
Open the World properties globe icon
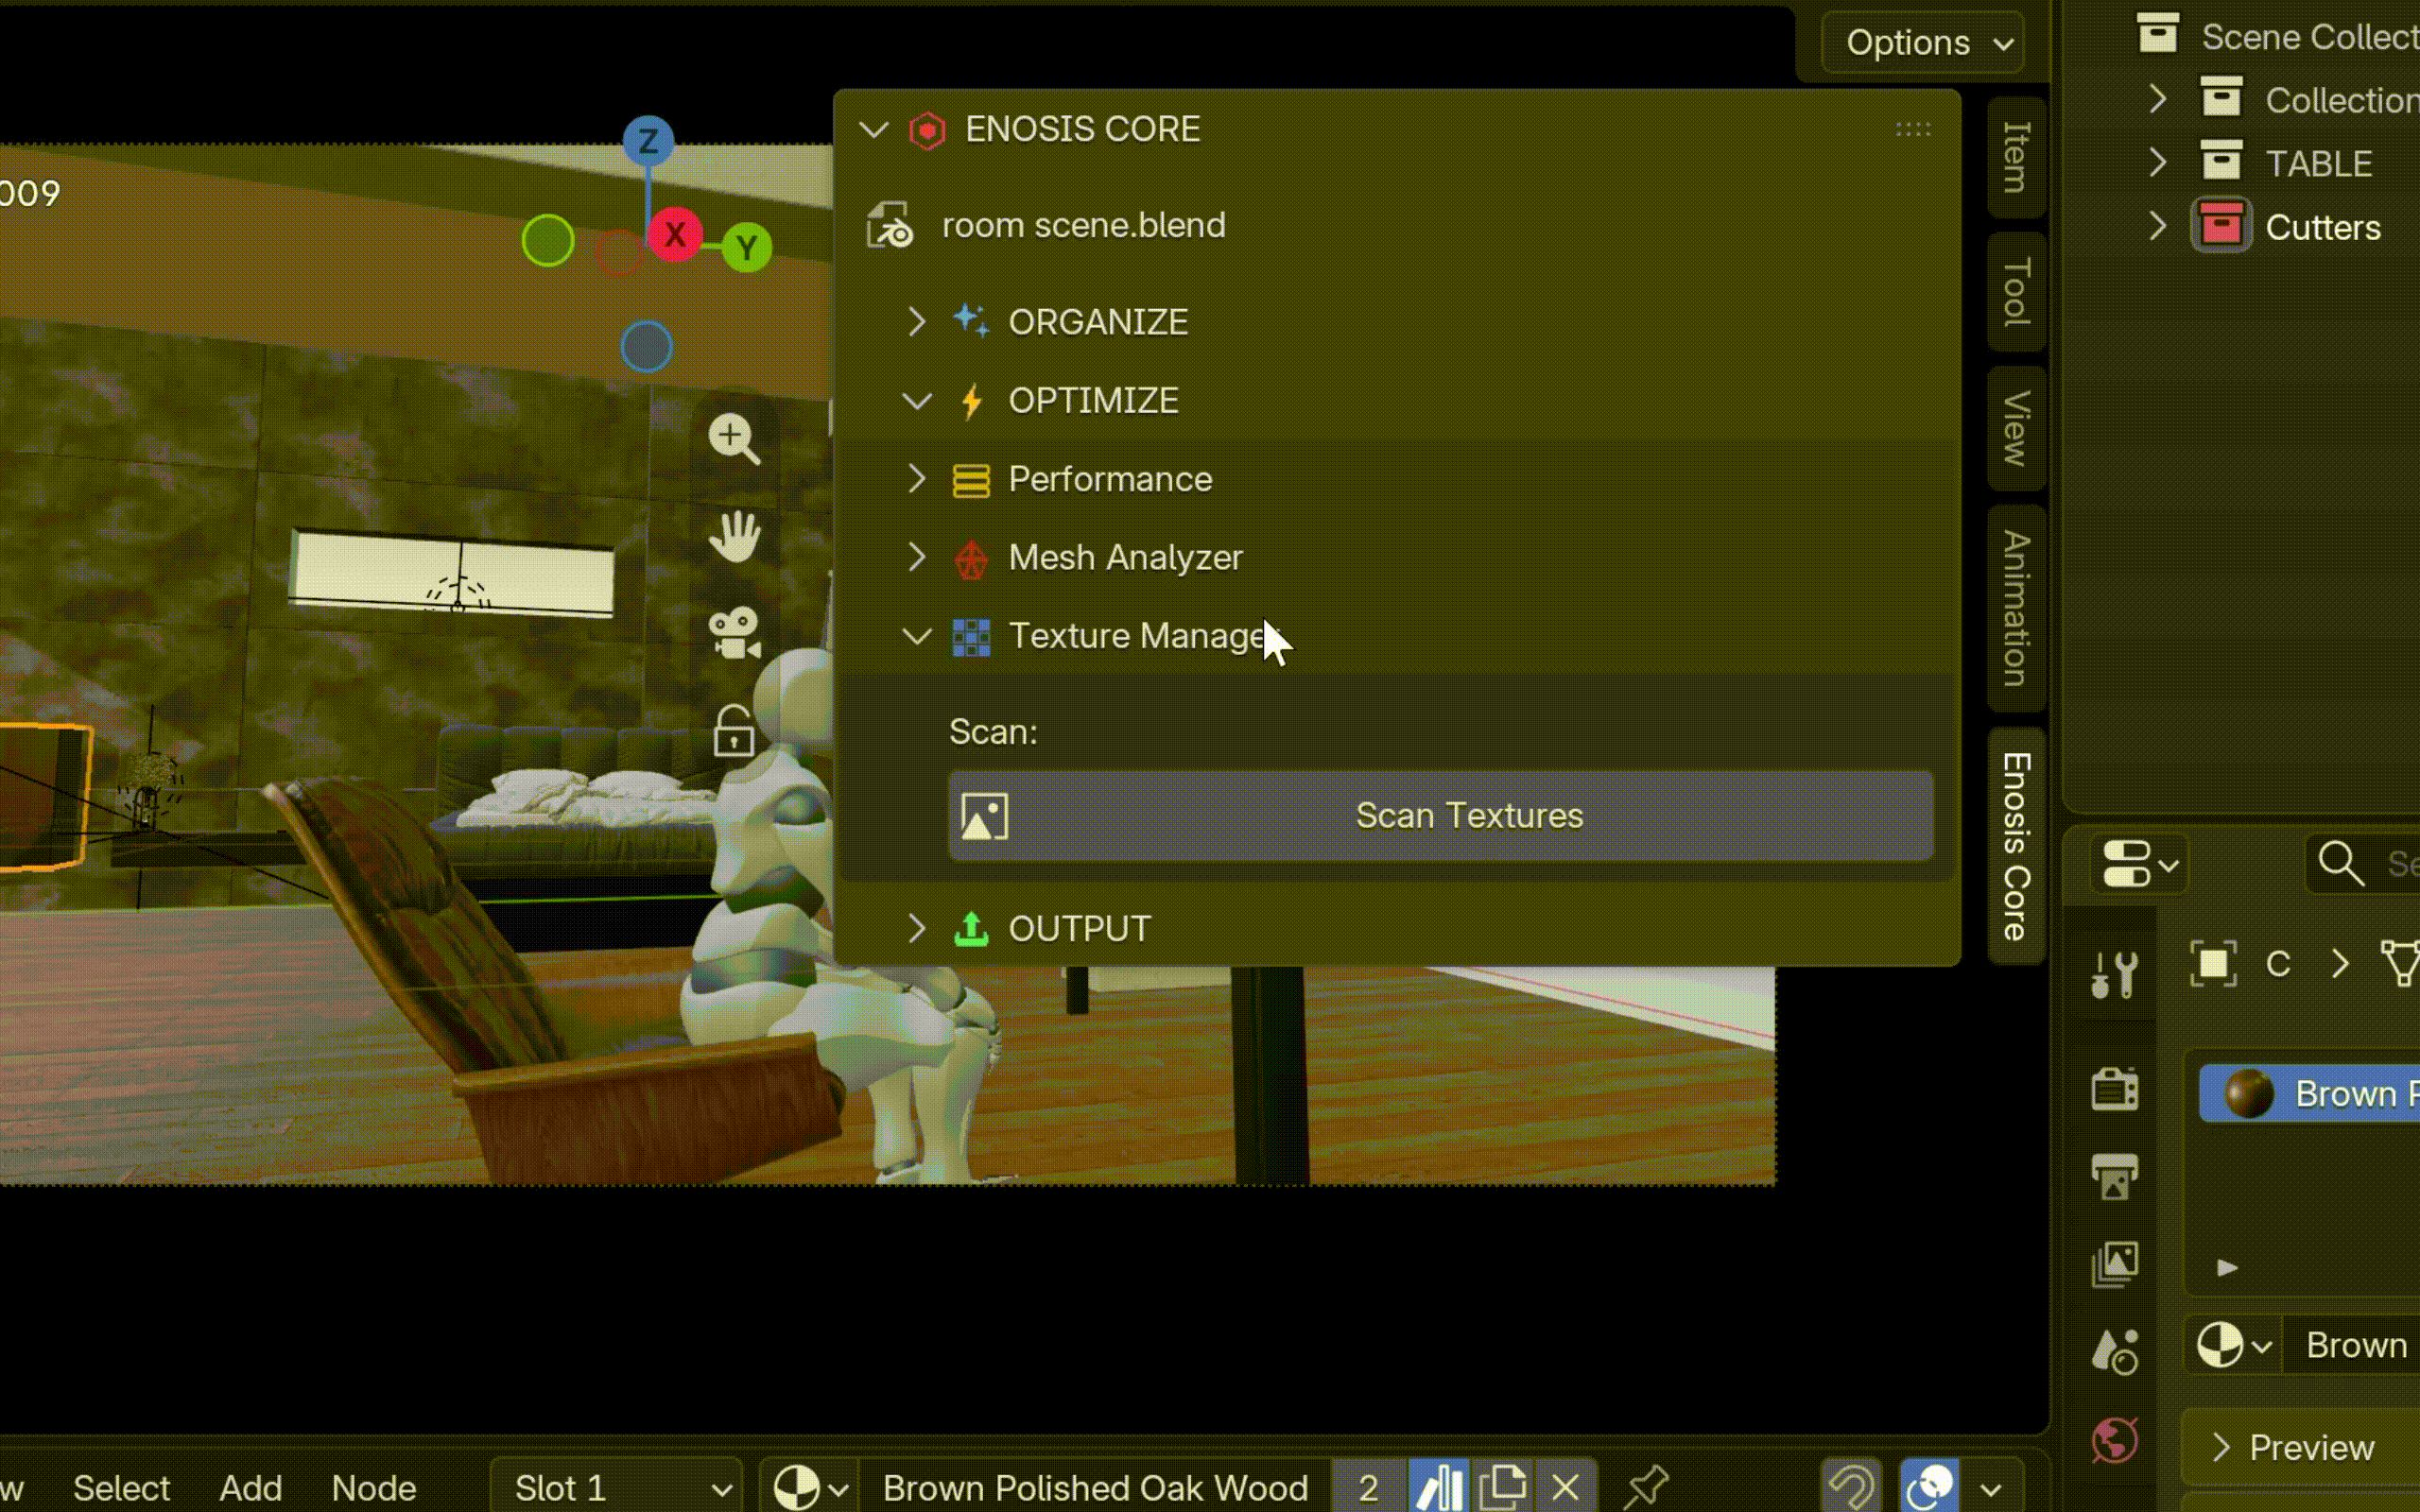click(2114, 1440)
